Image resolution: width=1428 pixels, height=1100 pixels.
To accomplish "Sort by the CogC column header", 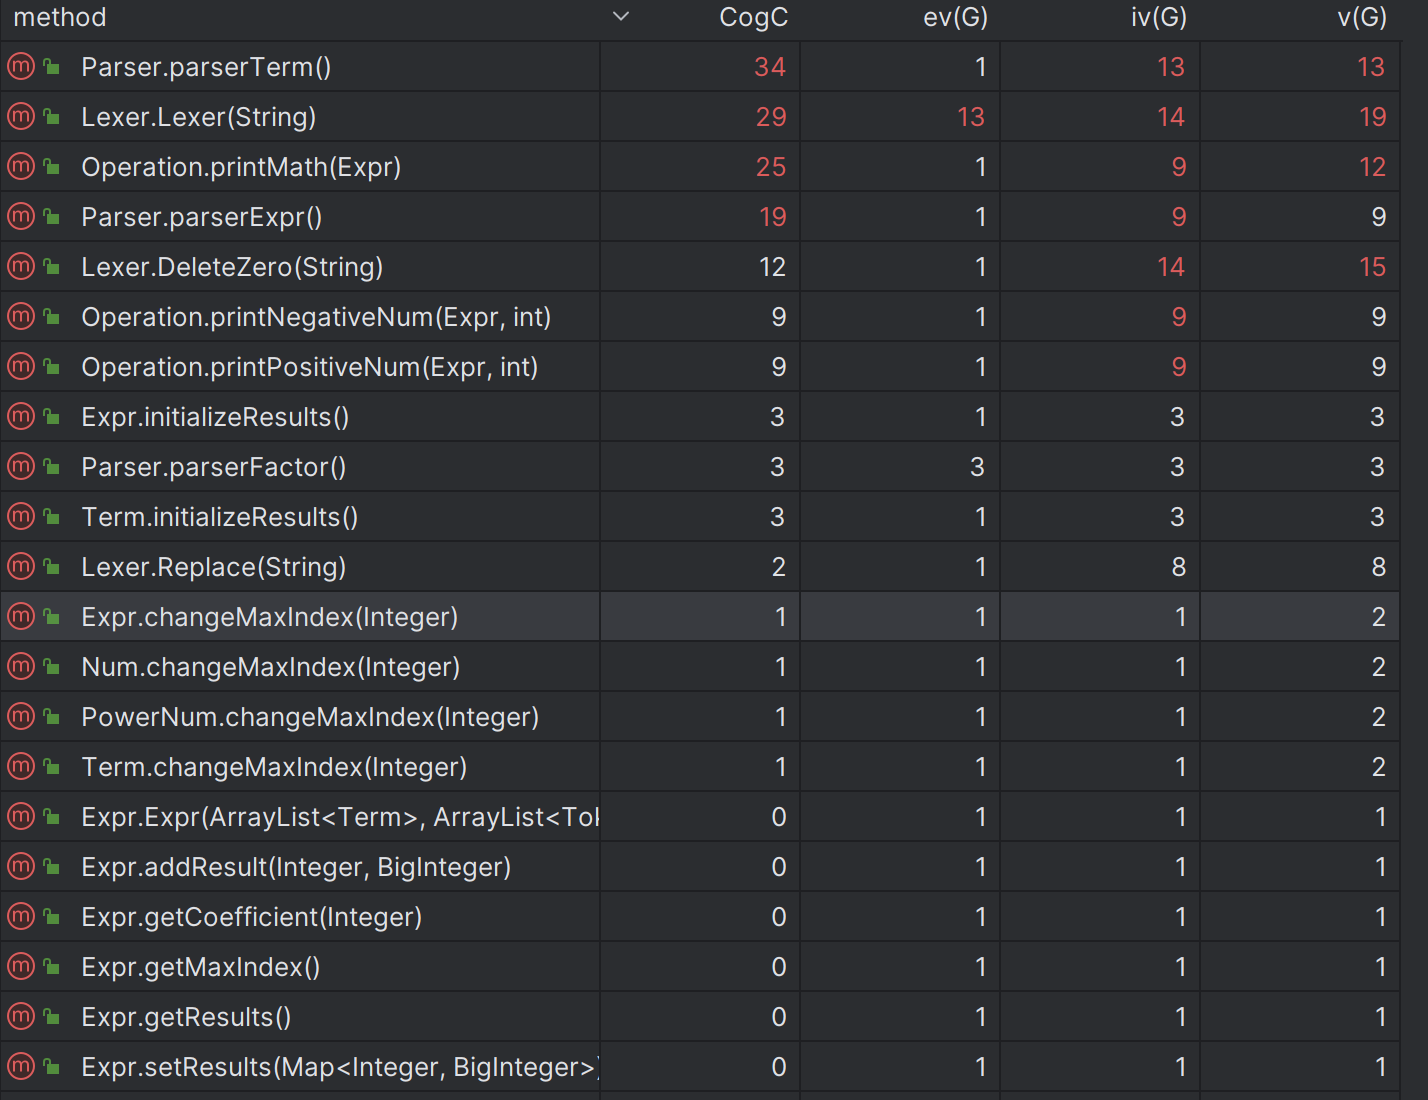I will [754, 17].
